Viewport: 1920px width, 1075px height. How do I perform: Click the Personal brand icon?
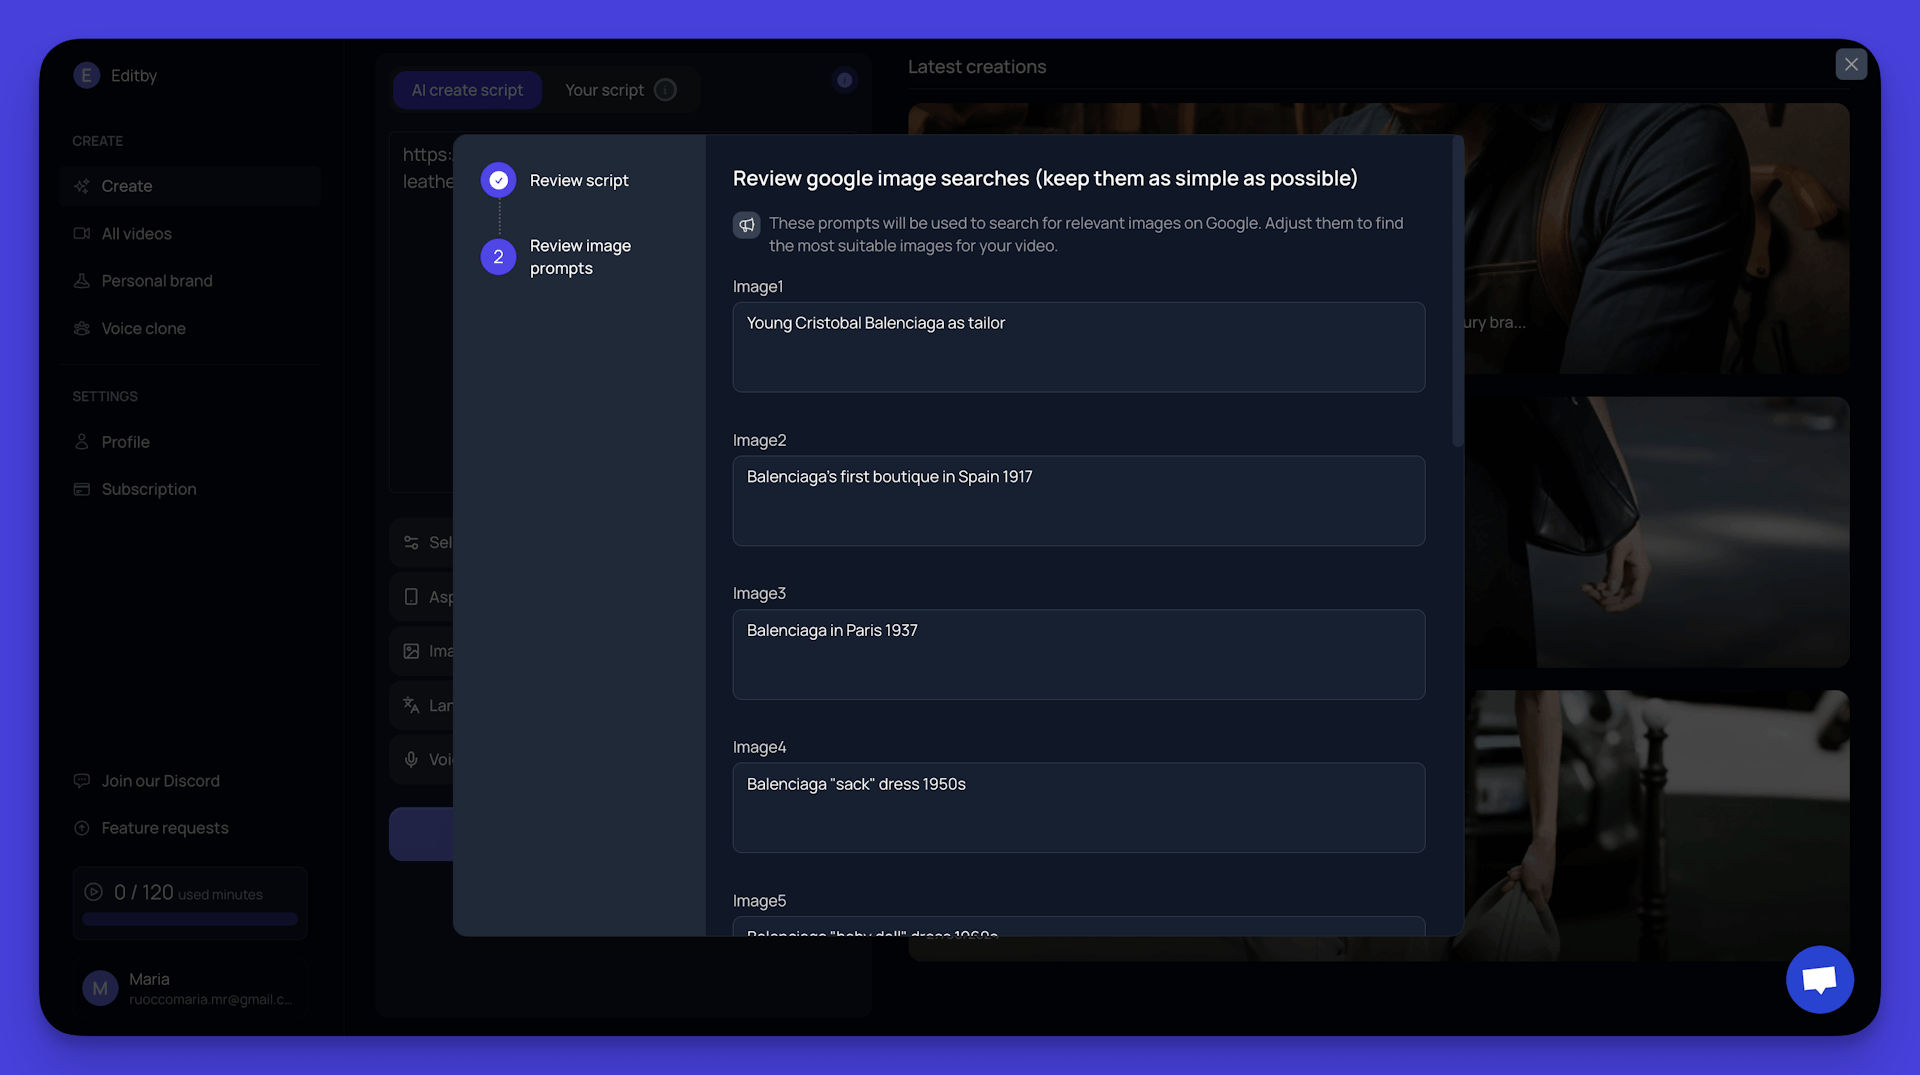pyautogui.click(x=82, y=281)
